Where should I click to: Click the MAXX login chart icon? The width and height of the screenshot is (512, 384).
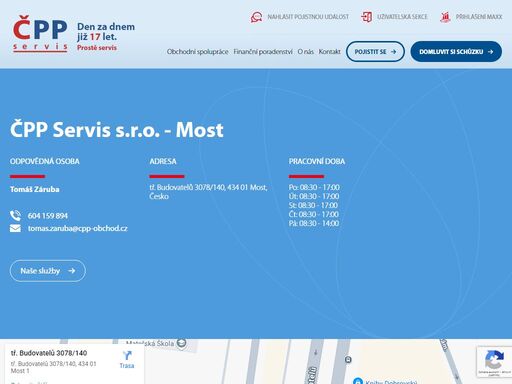(x=445, y=17)
